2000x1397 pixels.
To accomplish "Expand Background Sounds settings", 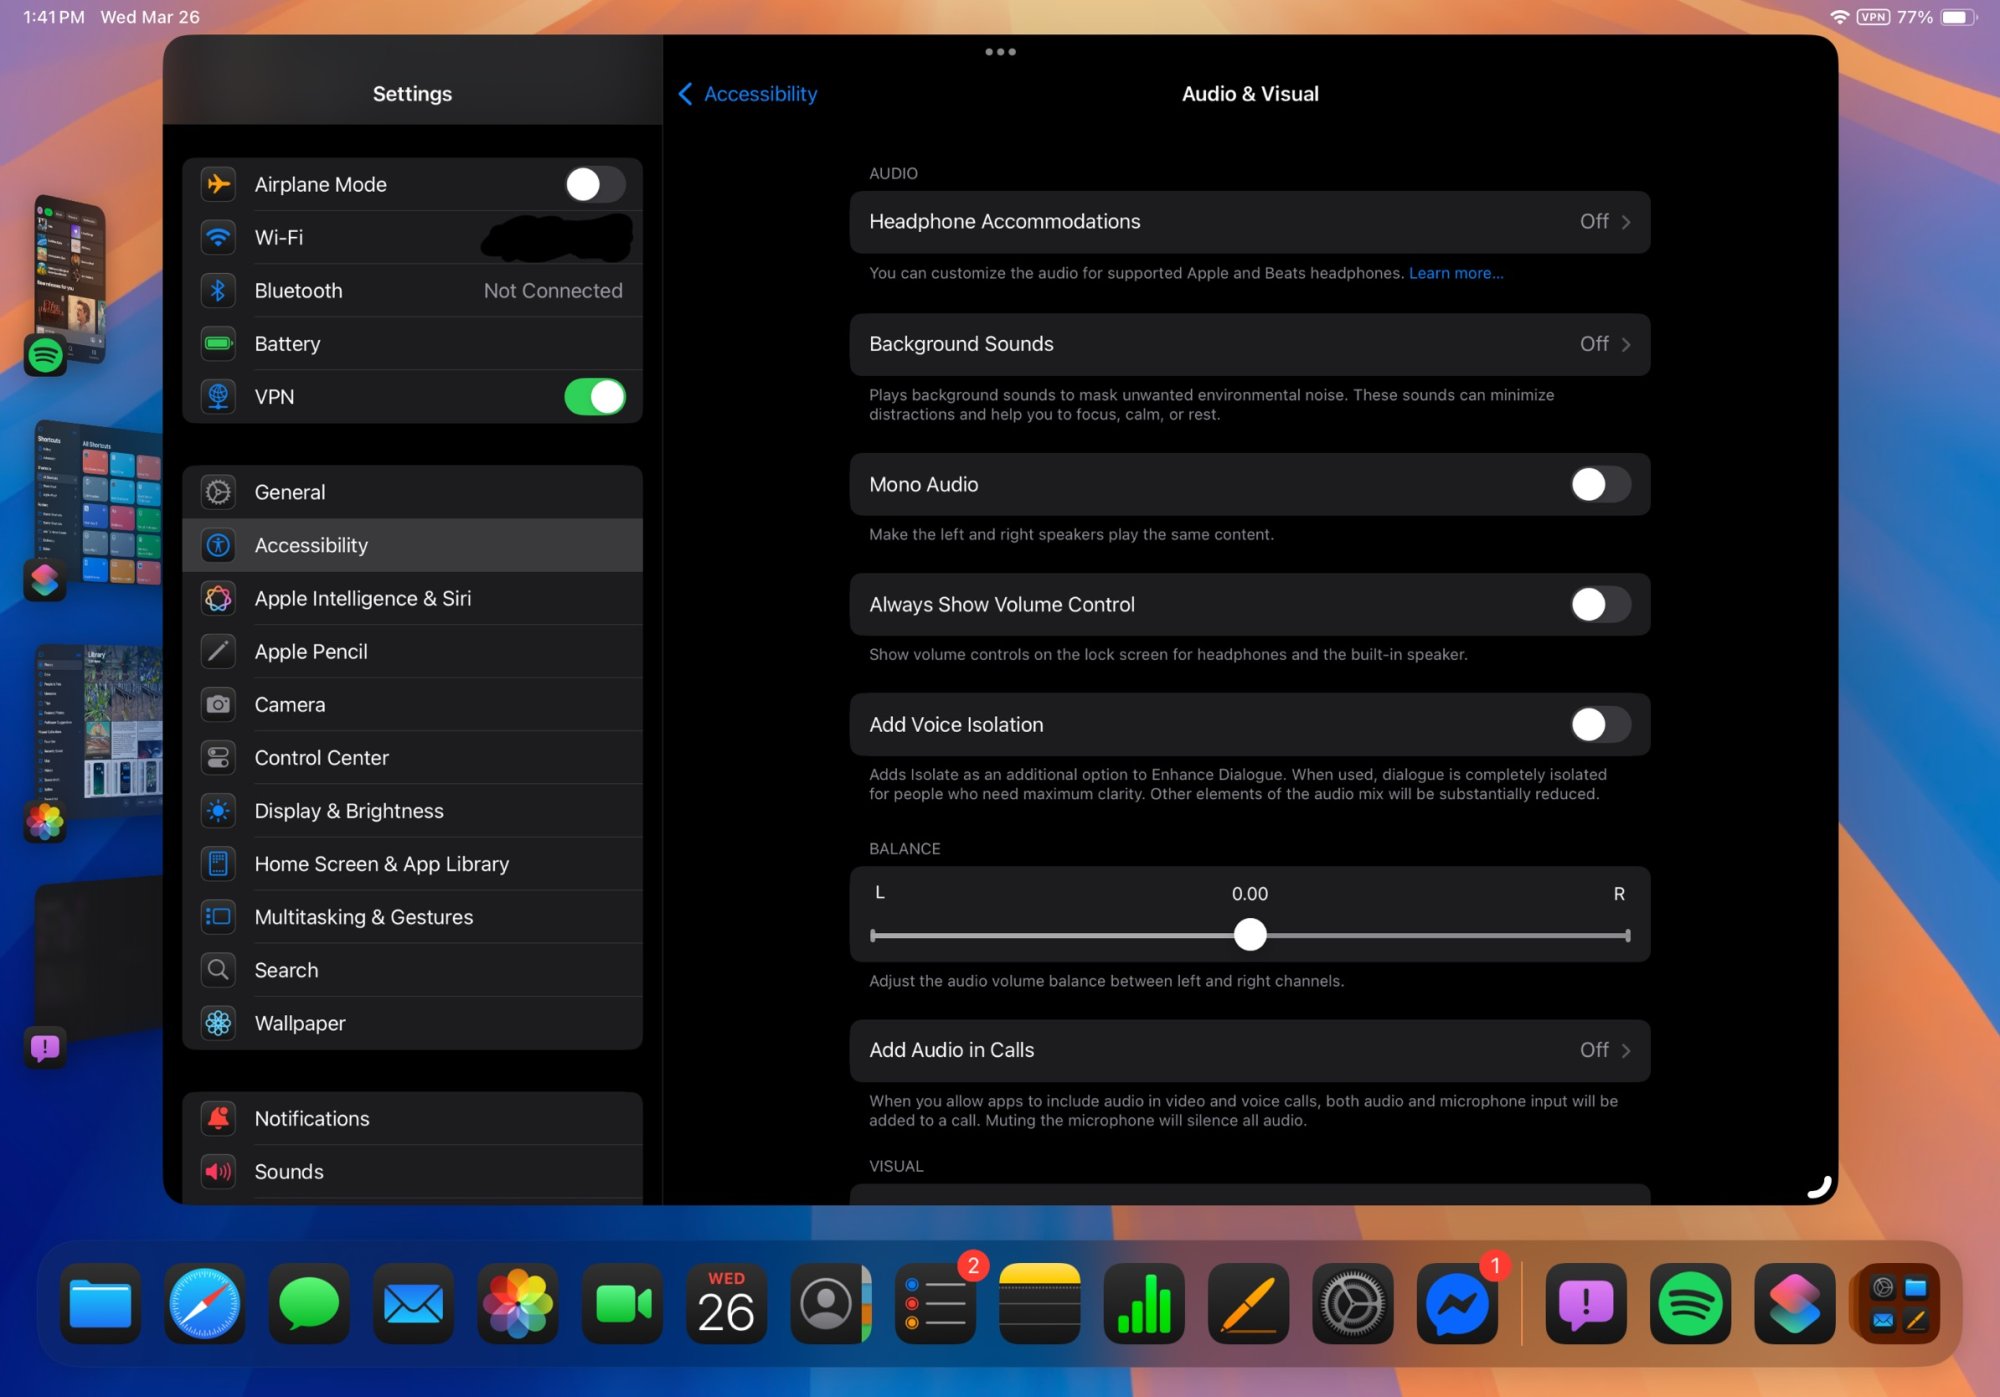I will (x=1249, y=344).
